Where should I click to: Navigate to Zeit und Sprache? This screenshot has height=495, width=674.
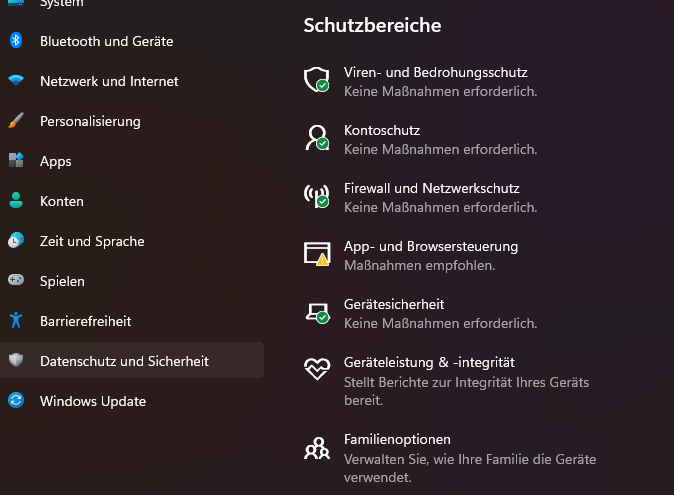(92, 241)
